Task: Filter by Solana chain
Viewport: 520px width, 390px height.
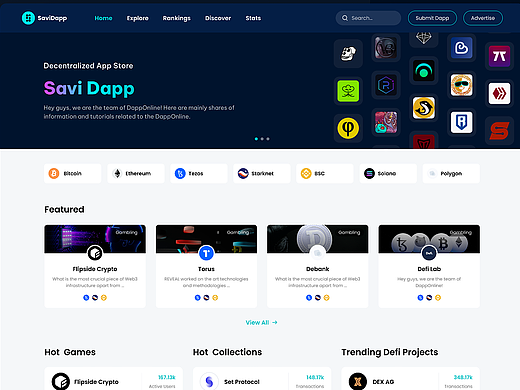Action: coord(388,173)
